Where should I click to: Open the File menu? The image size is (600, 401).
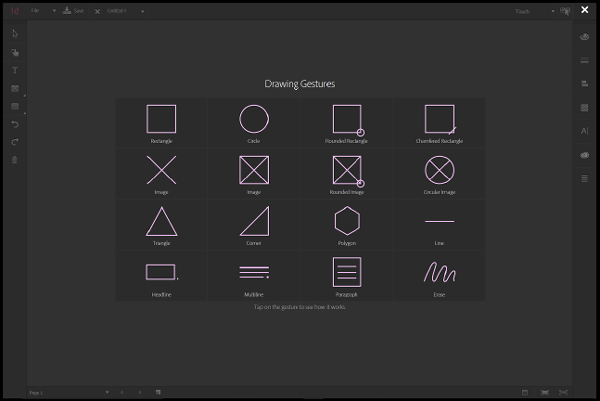click(x=35, y=11)
